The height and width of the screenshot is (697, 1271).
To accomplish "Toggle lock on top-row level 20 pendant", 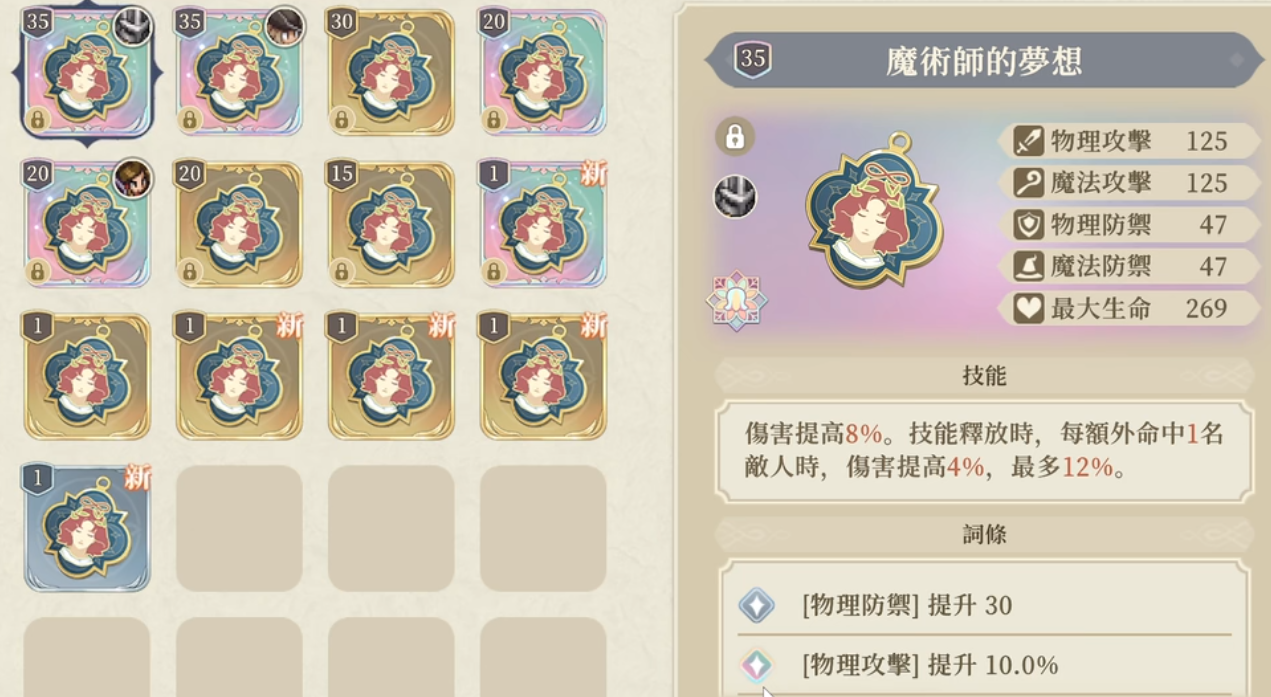I will pyautogui.click(x=494, y=120).
